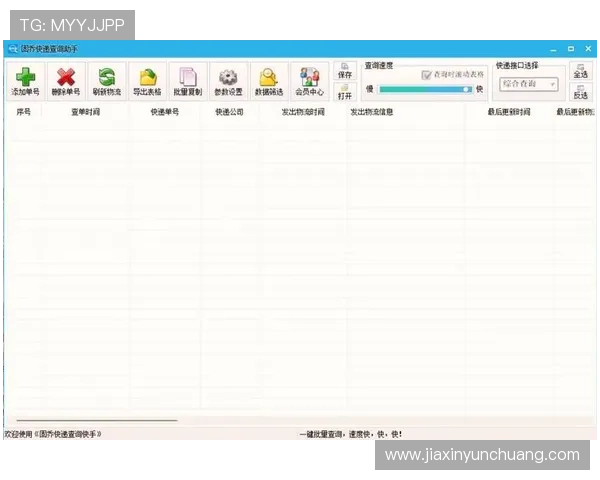The height and width of the screenshot is (480, 600).
Task: Click the 快递公司 column header
Action: click(x=229, y=112)
